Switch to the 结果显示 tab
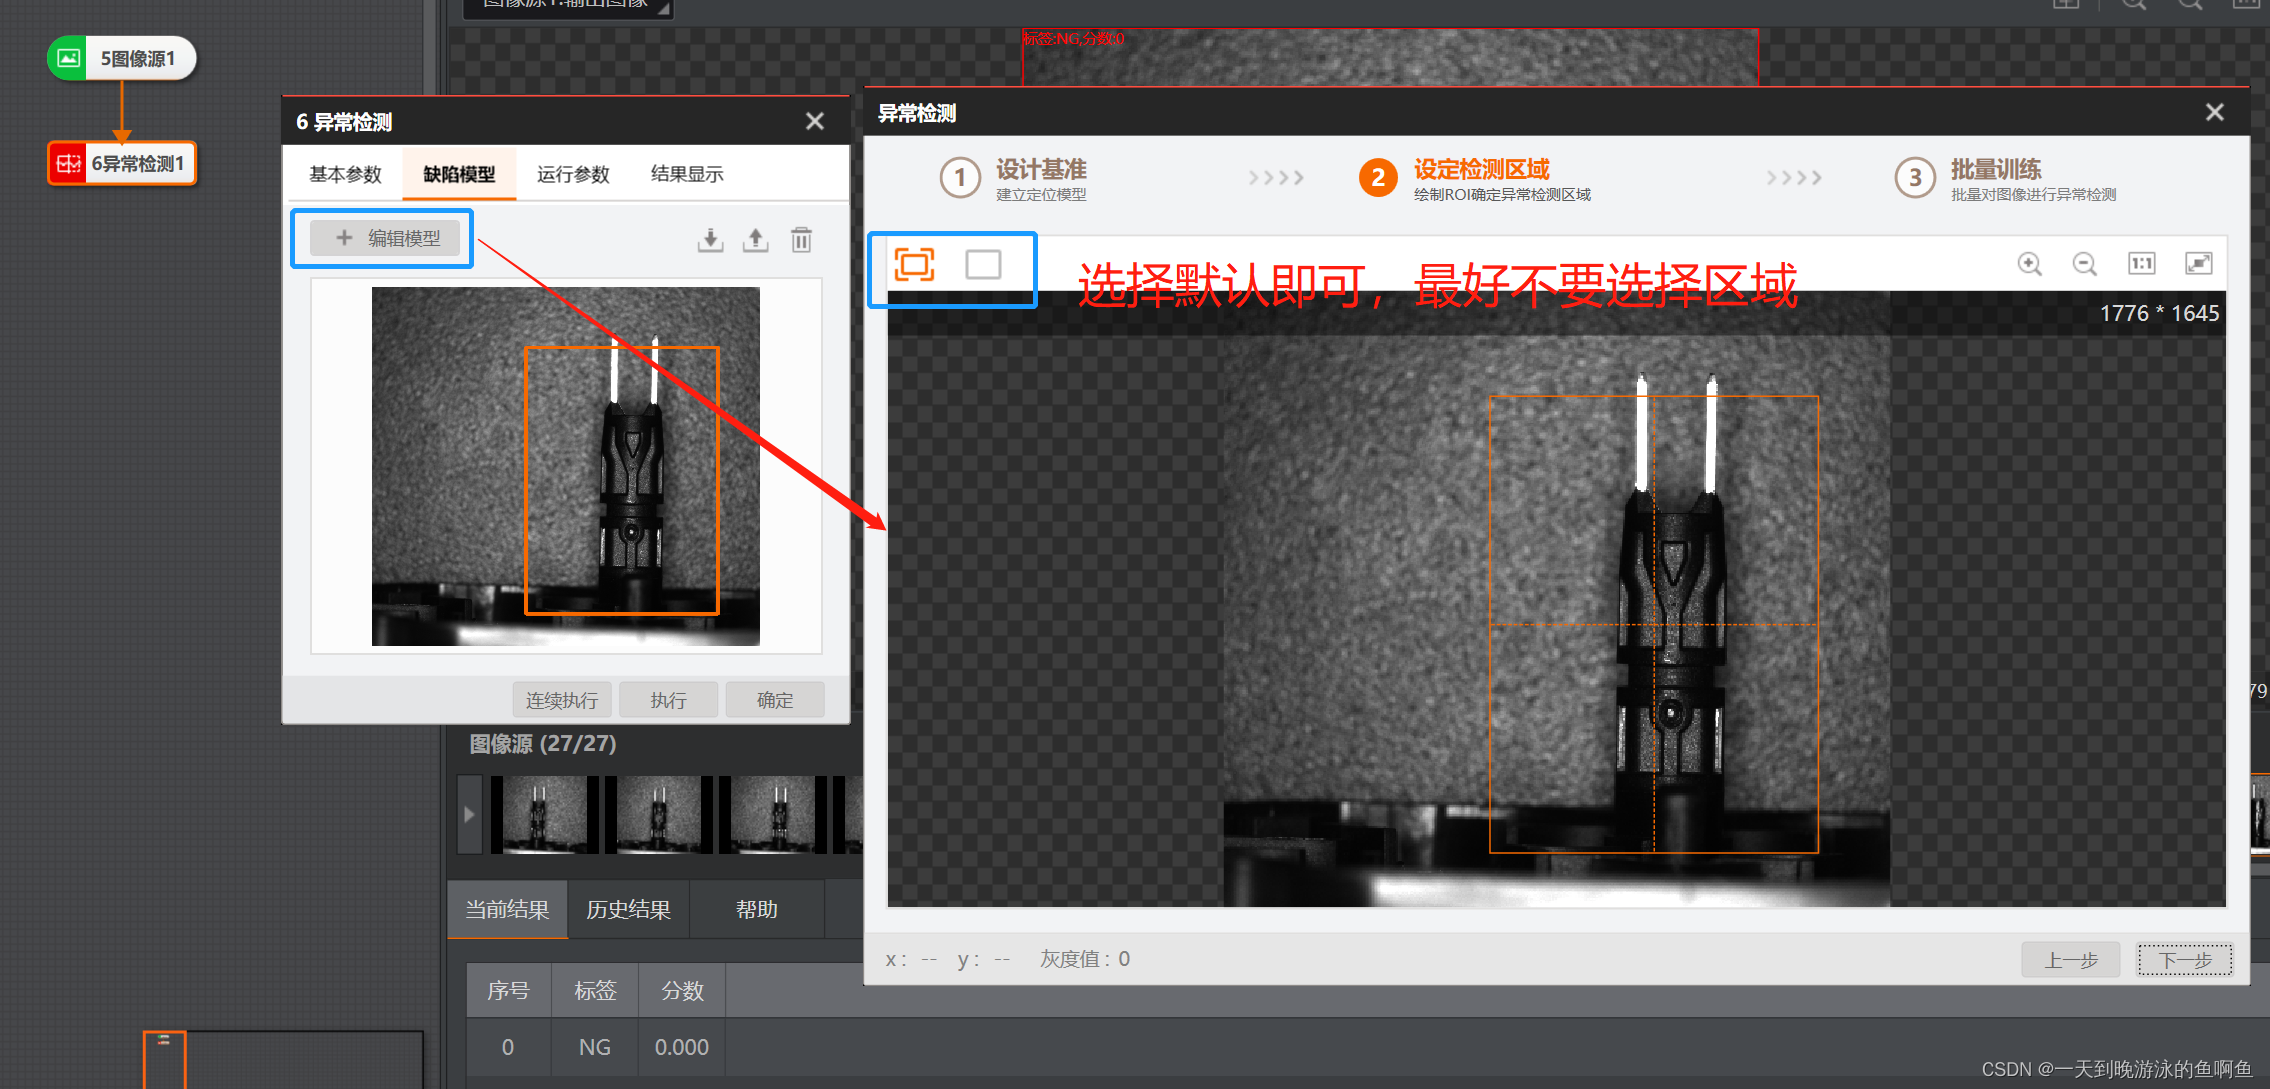The image size is (2270, 1089). pyautogui.click(x=687, y=174)
